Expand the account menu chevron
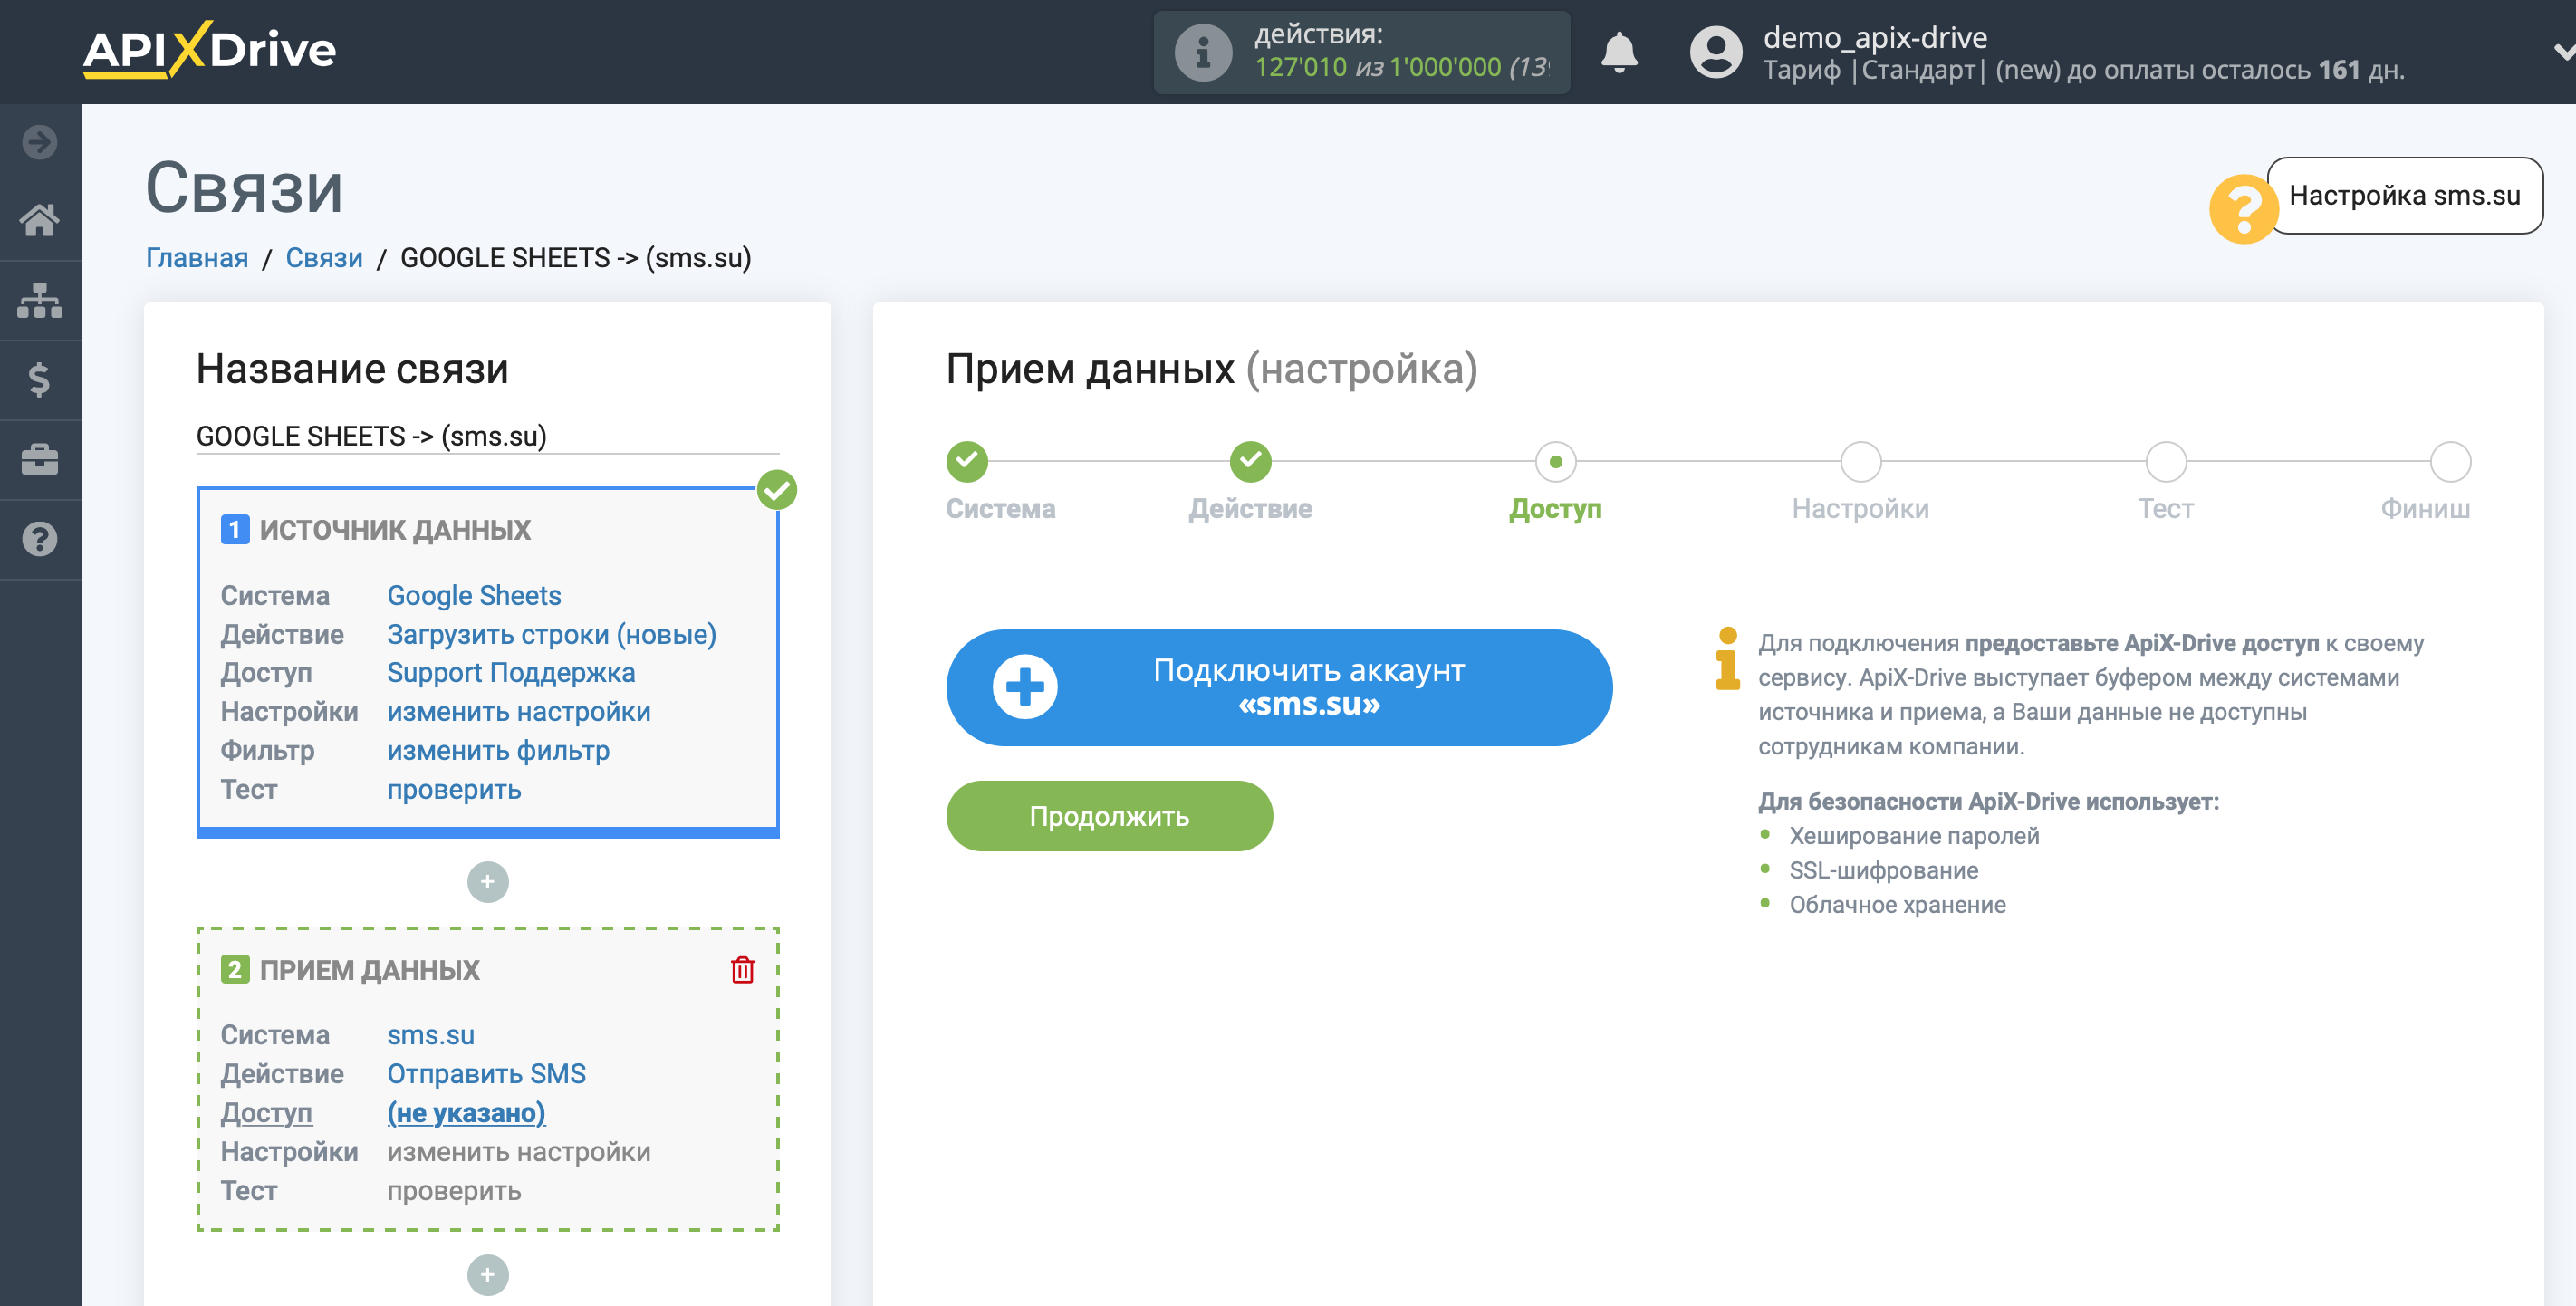The width and height of the screenshot is (2576, 1306). pyautogui.click(x=2563, y=52)
